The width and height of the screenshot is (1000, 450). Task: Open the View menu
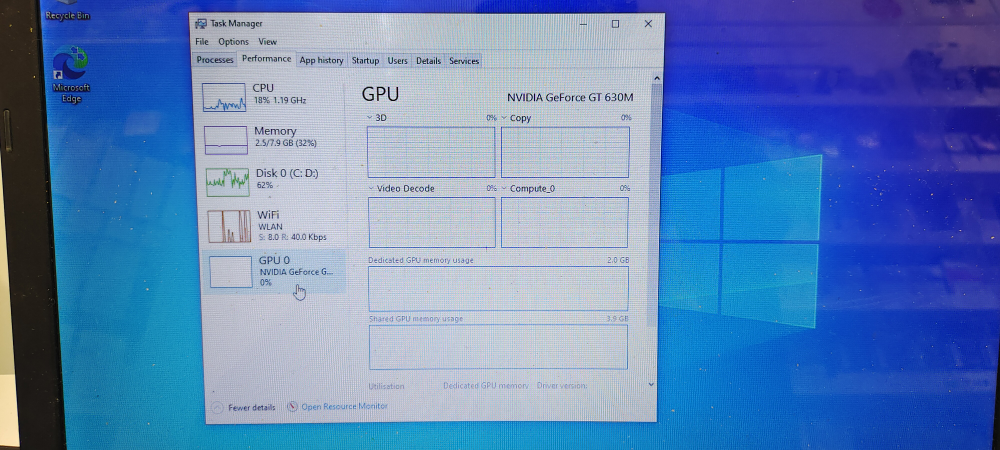click(x=267, y=41)
